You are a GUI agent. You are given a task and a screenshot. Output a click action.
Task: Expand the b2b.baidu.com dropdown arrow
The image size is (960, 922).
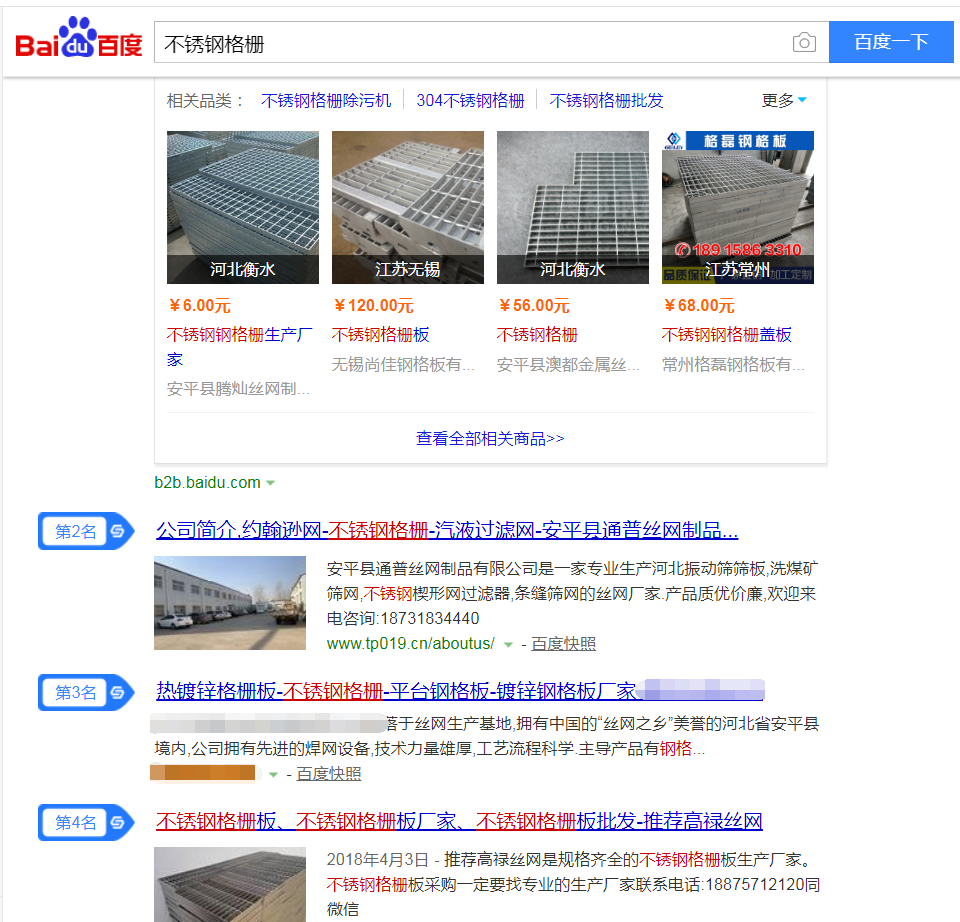(270, 483)
